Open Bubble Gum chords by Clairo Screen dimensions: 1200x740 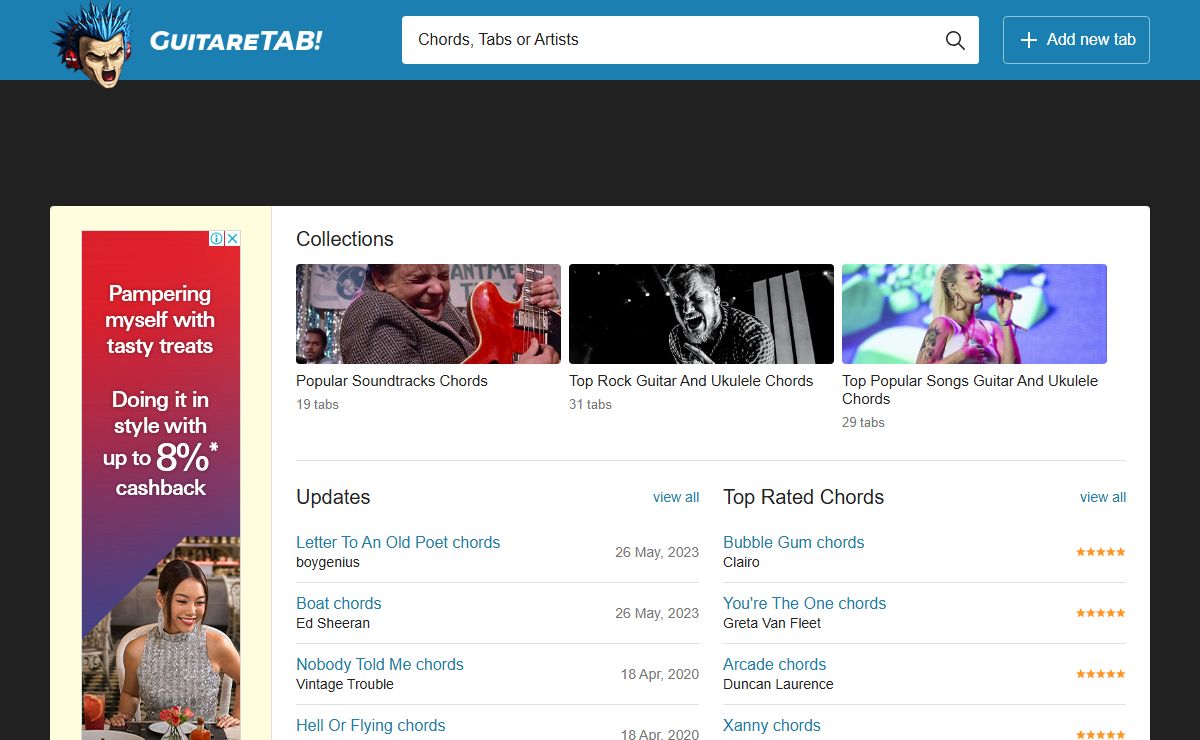[794, 542]
